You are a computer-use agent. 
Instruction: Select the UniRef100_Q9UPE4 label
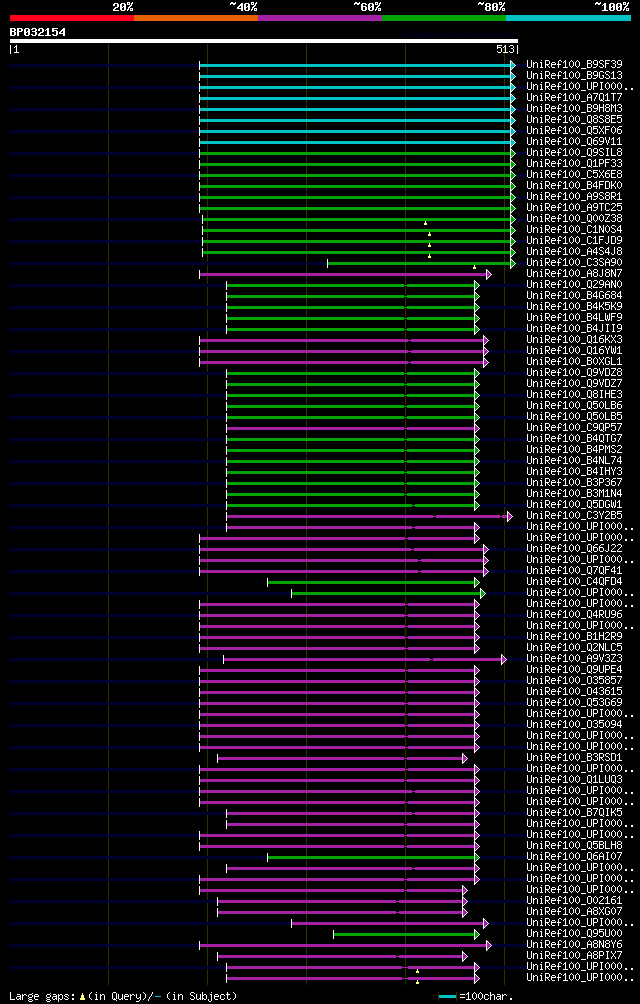coord(574,669)
